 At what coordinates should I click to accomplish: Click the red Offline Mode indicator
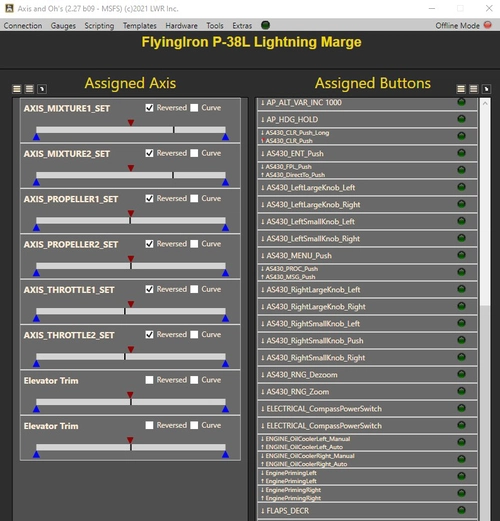coord(488,25)
